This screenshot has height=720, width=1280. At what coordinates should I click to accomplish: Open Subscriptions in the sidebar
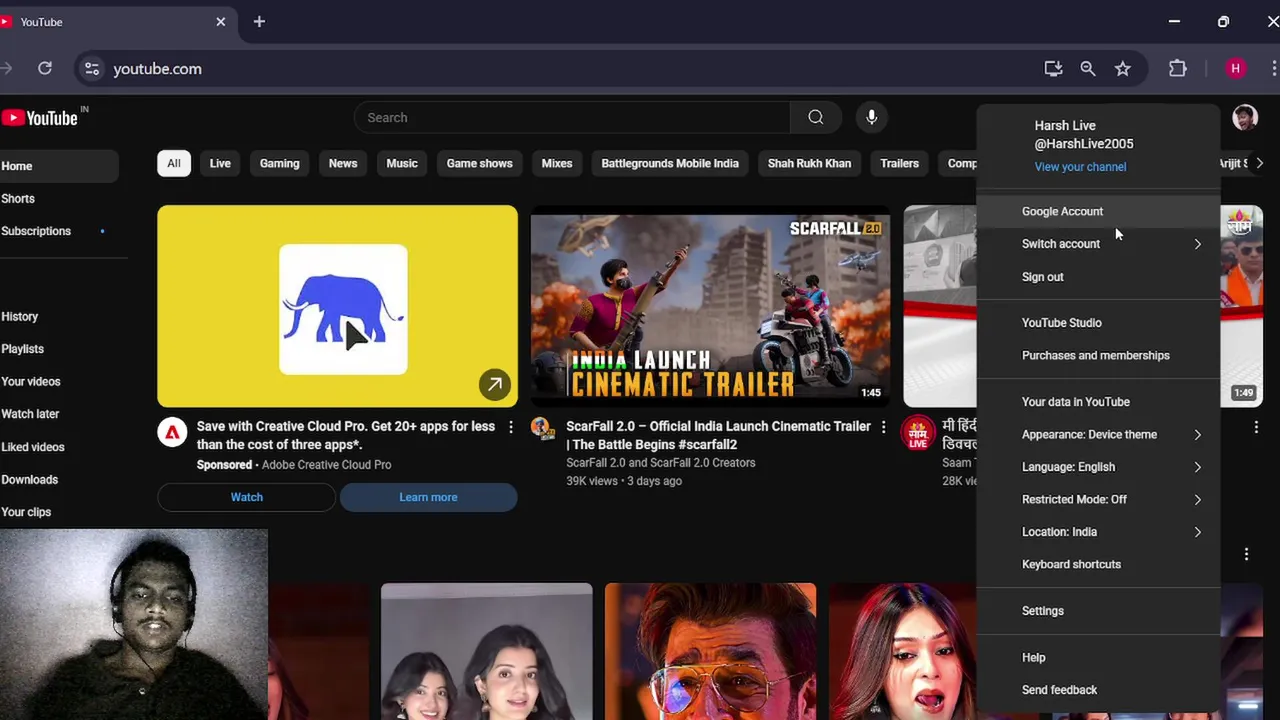[x=59, y=231]
